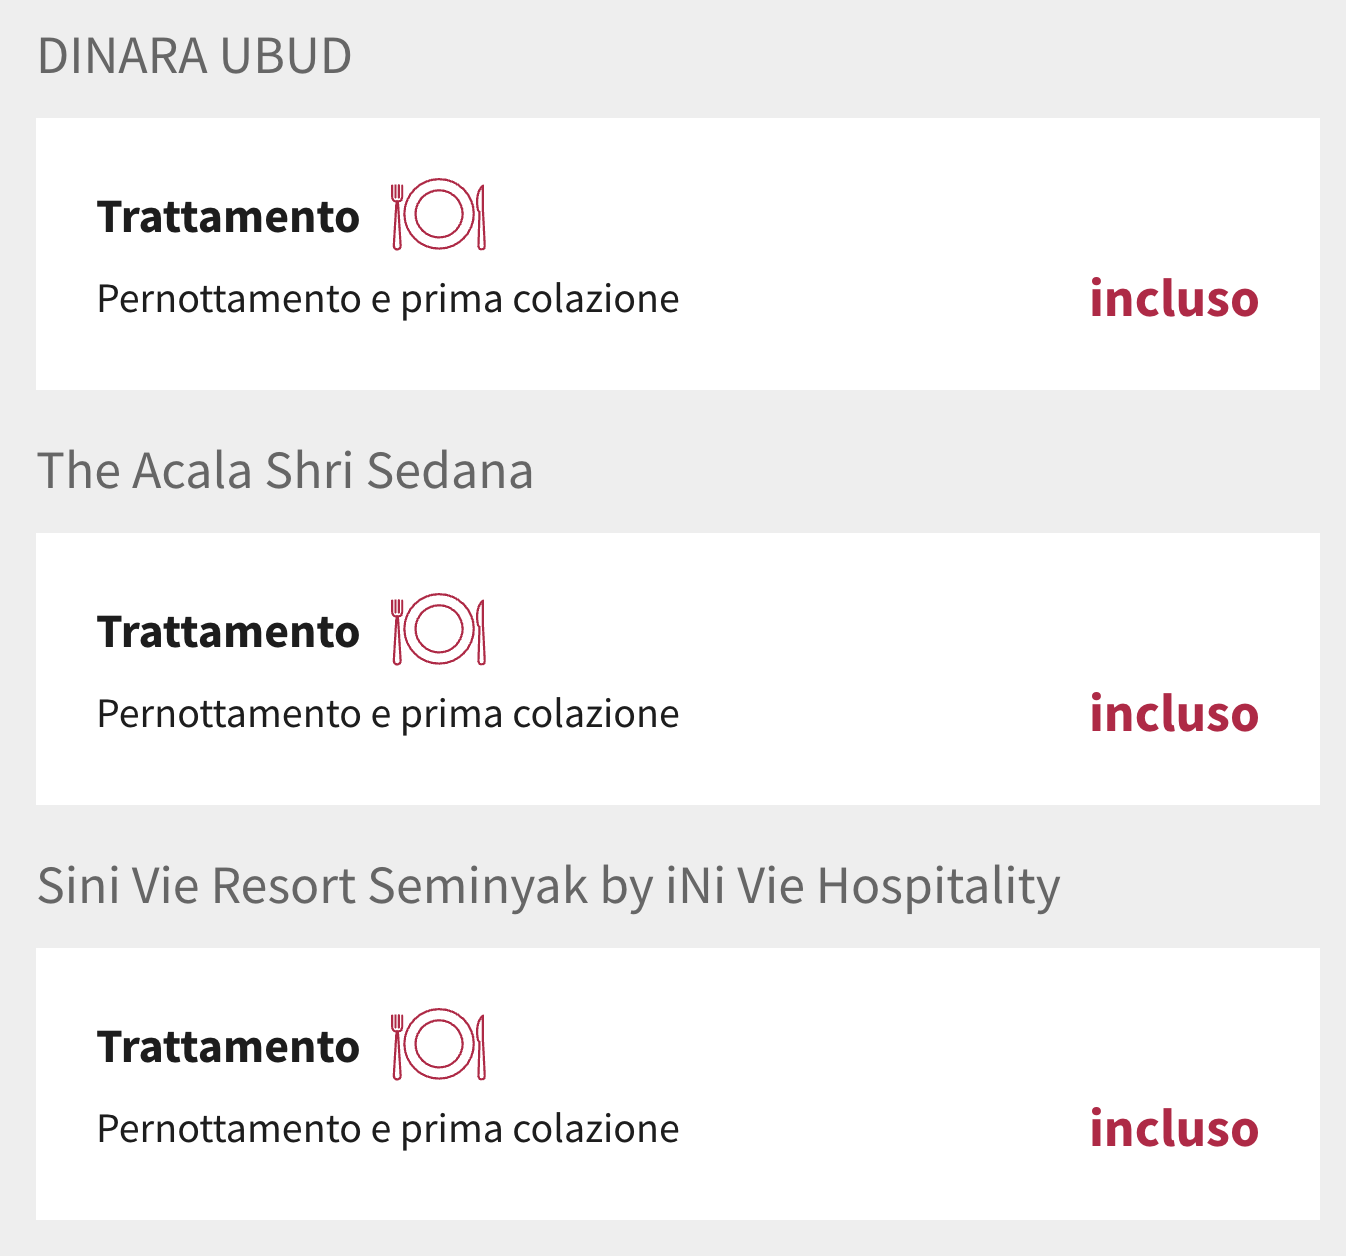Click 'incluso' in the Sini Vie Resort card
Screen dimensions: 1346x1256
click(x=1174, y=1129)
